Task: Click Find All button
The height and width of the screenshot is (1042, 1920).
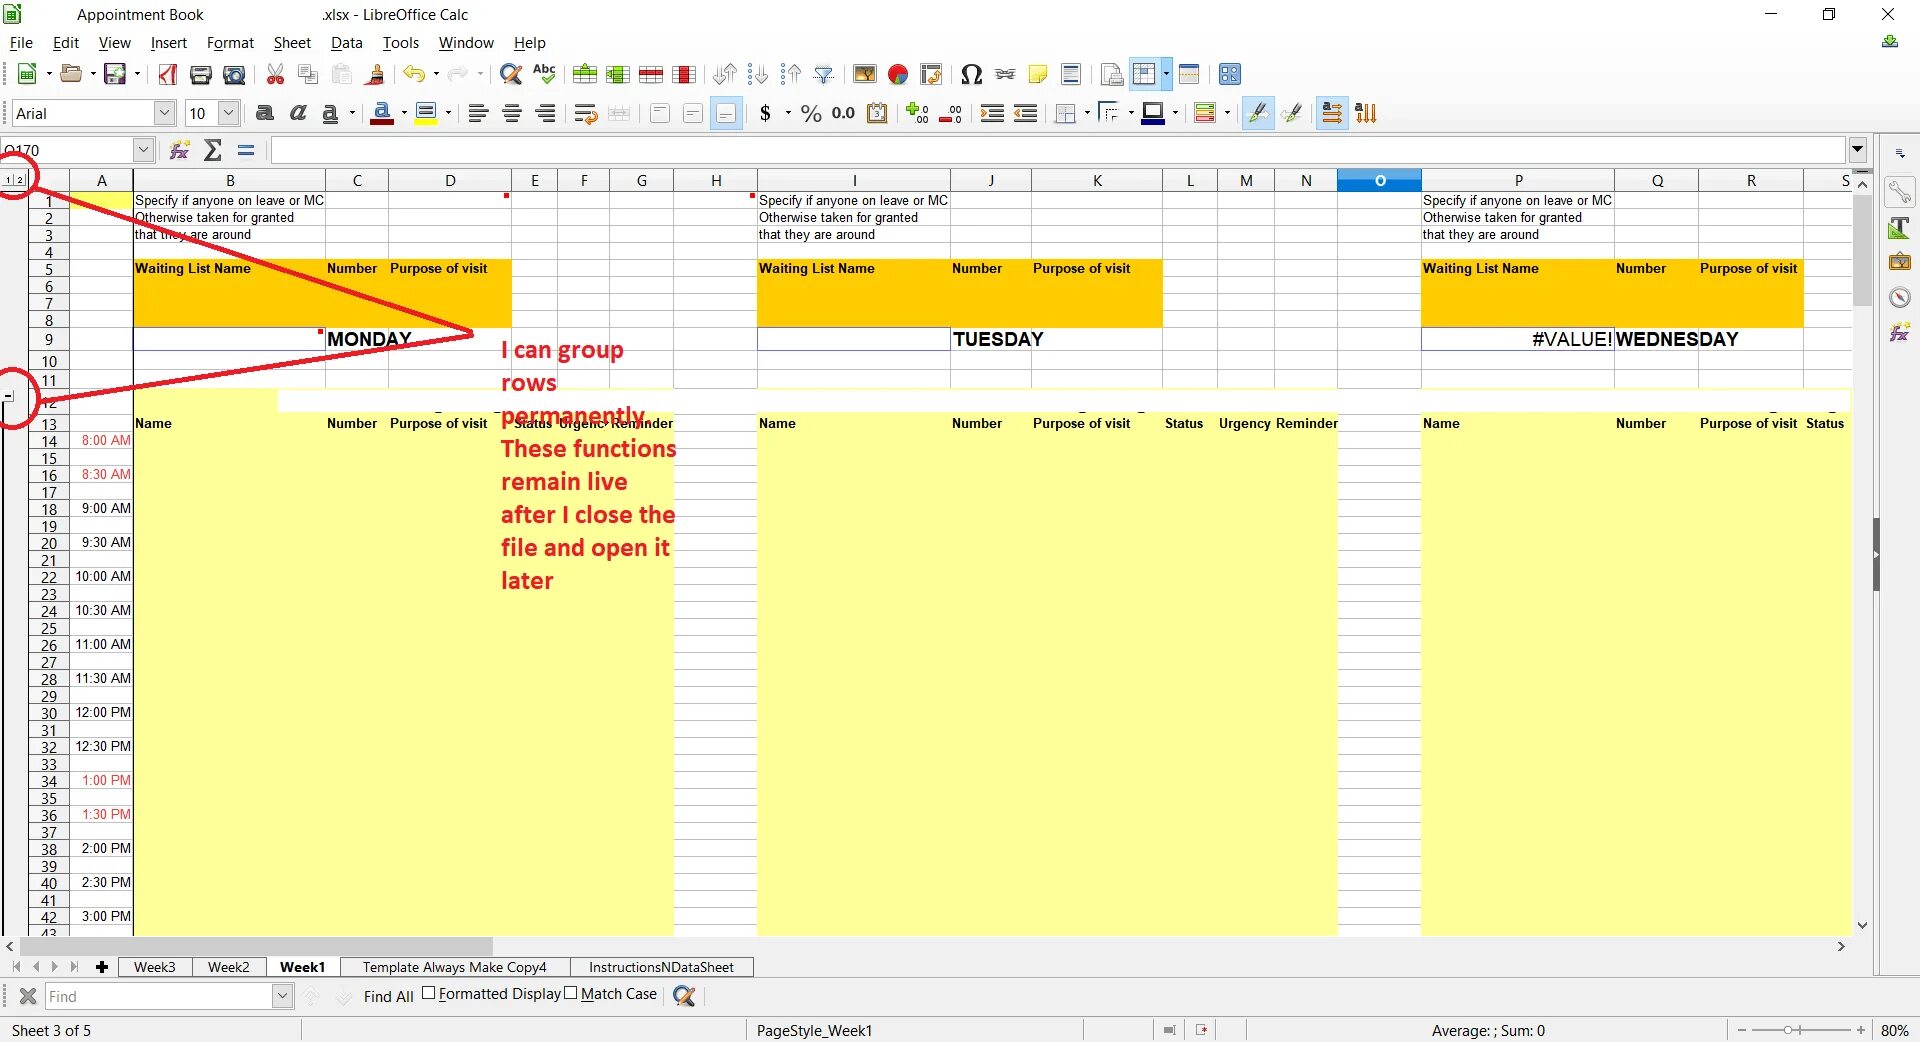Action: [x=388, y=996]
